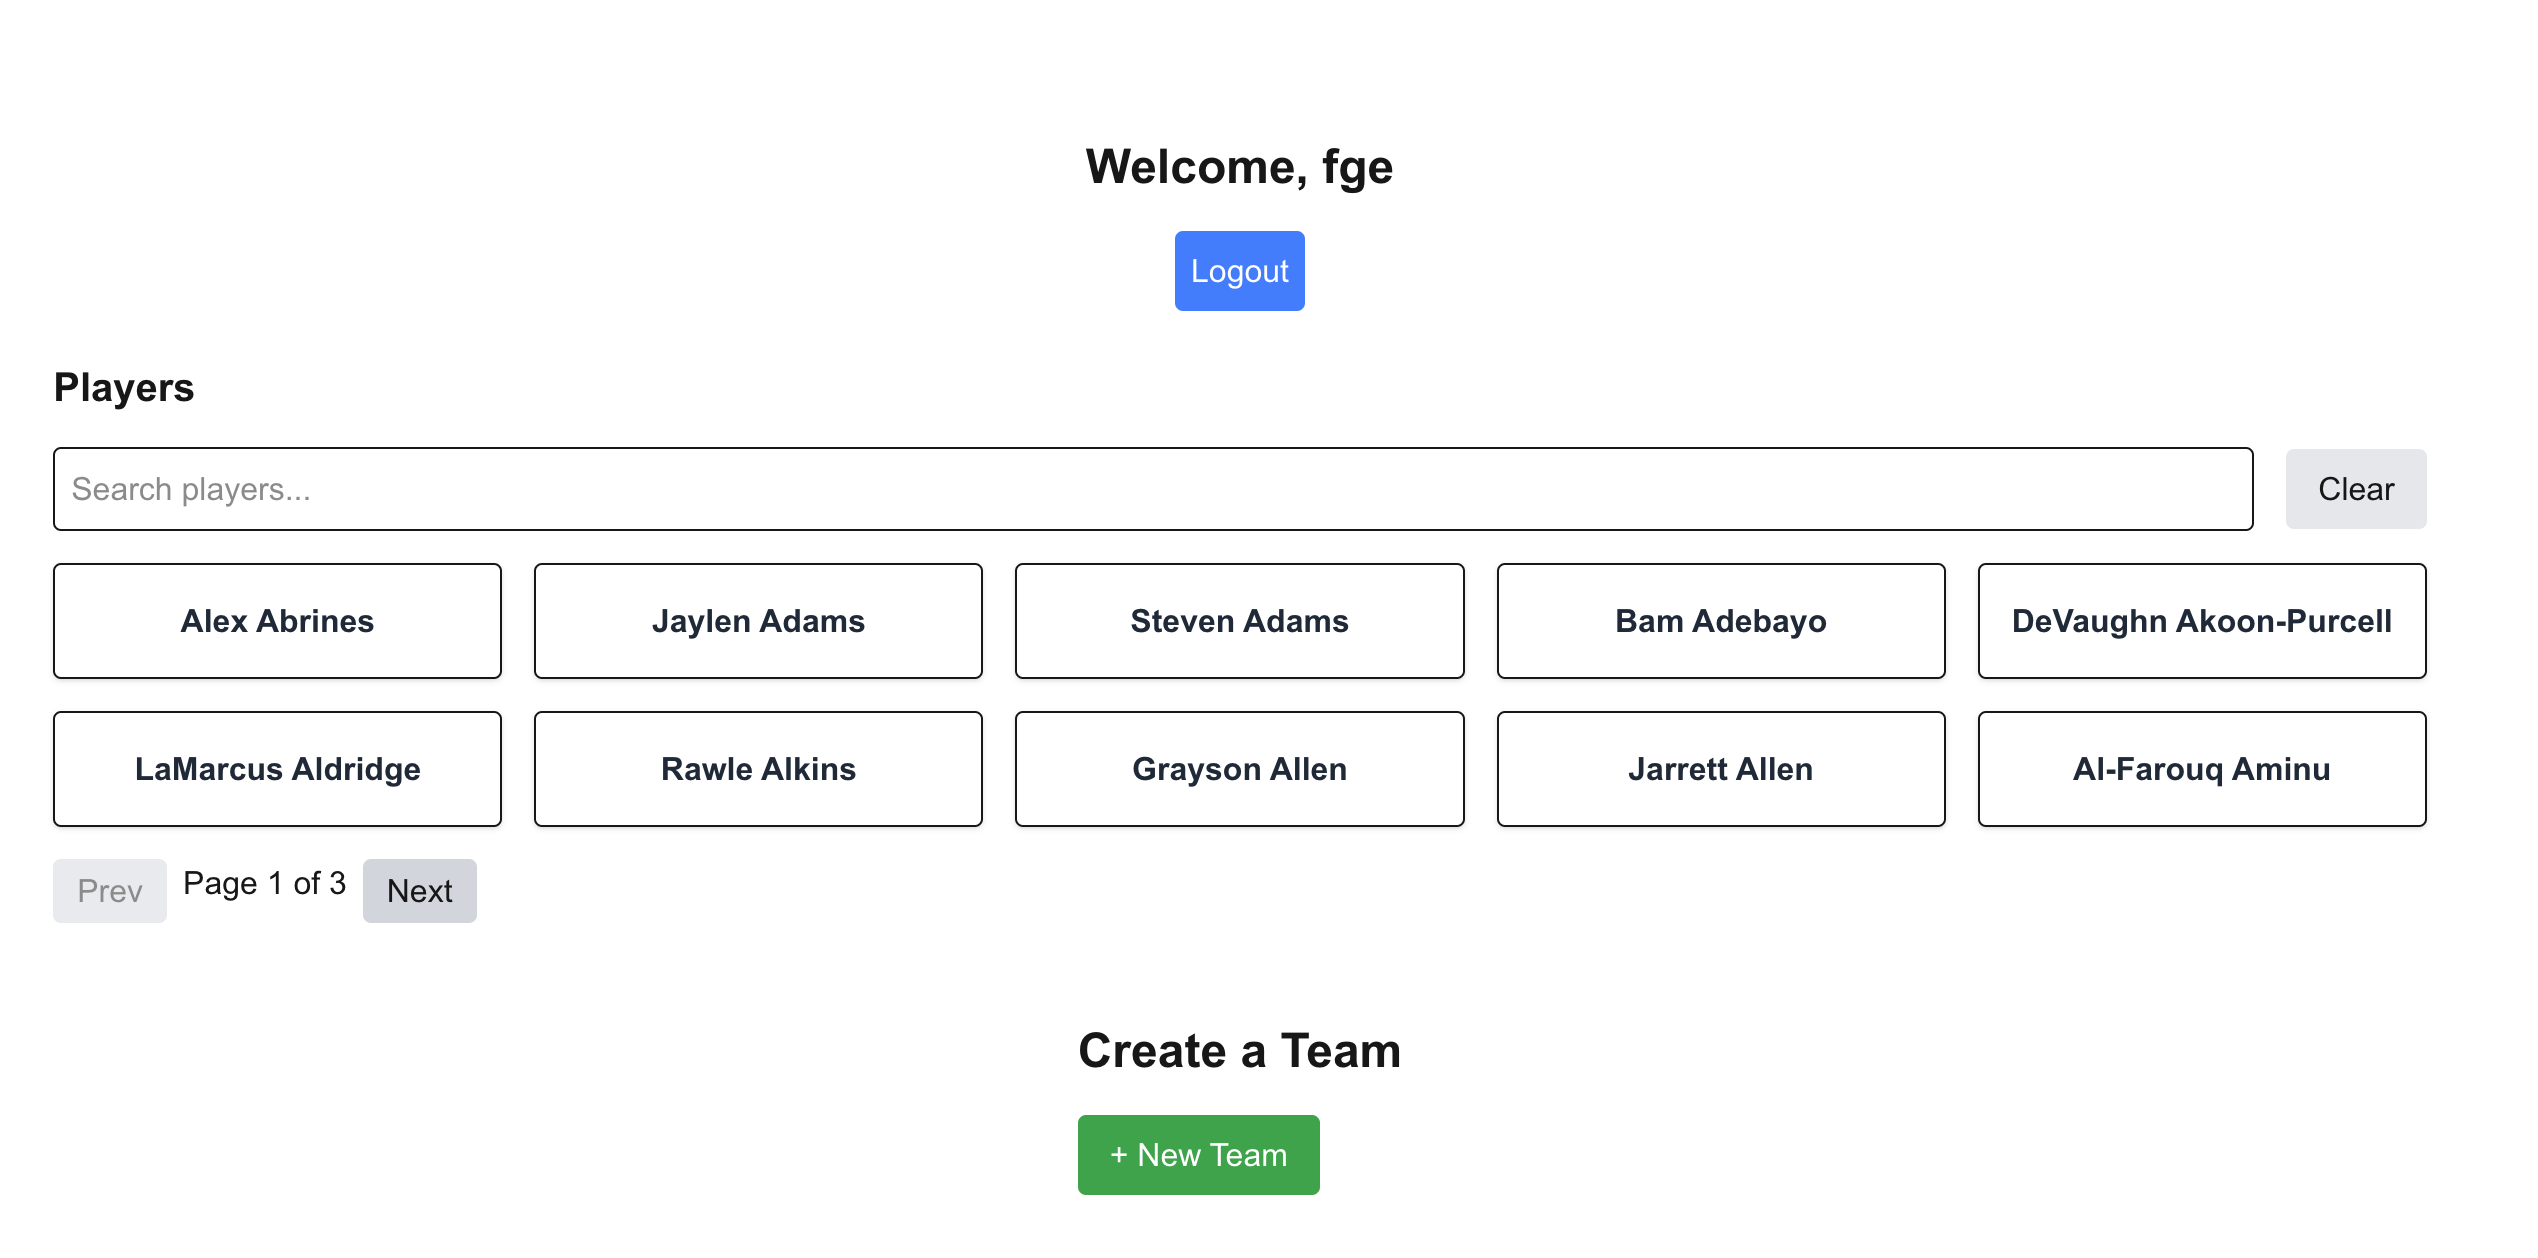This screenshot has height=1258, width=2538.
Task: Select player Al-Farouq Aminu
Action: [x=2201, y=768]
